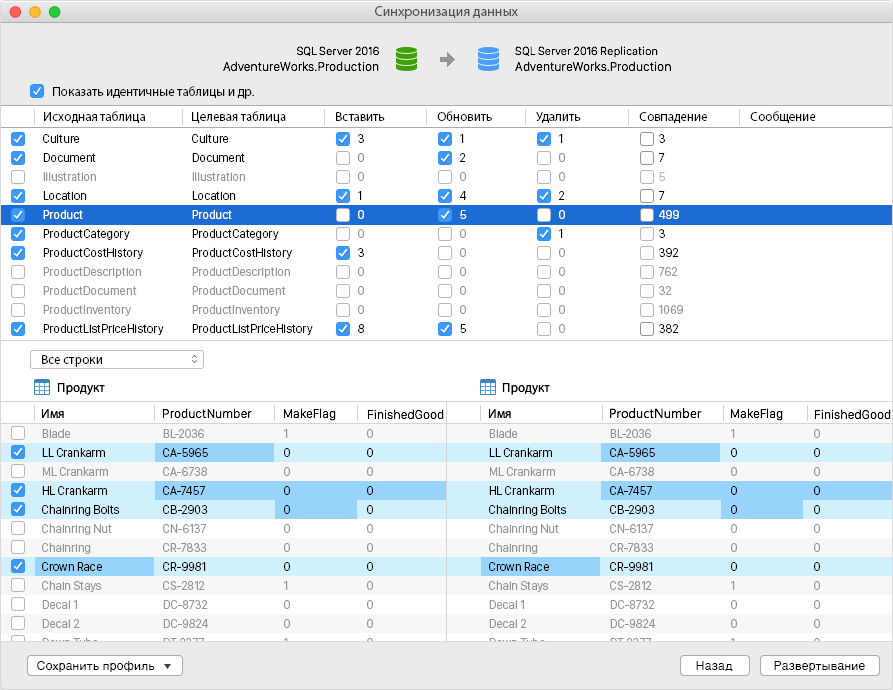Uncheck Показать идентичные таблицы и др.
Screen dimensions: 893x690
(37, 91)
